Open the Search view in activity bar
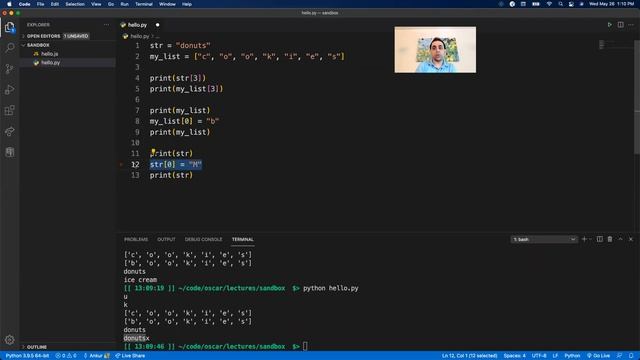 pos(9,48)
